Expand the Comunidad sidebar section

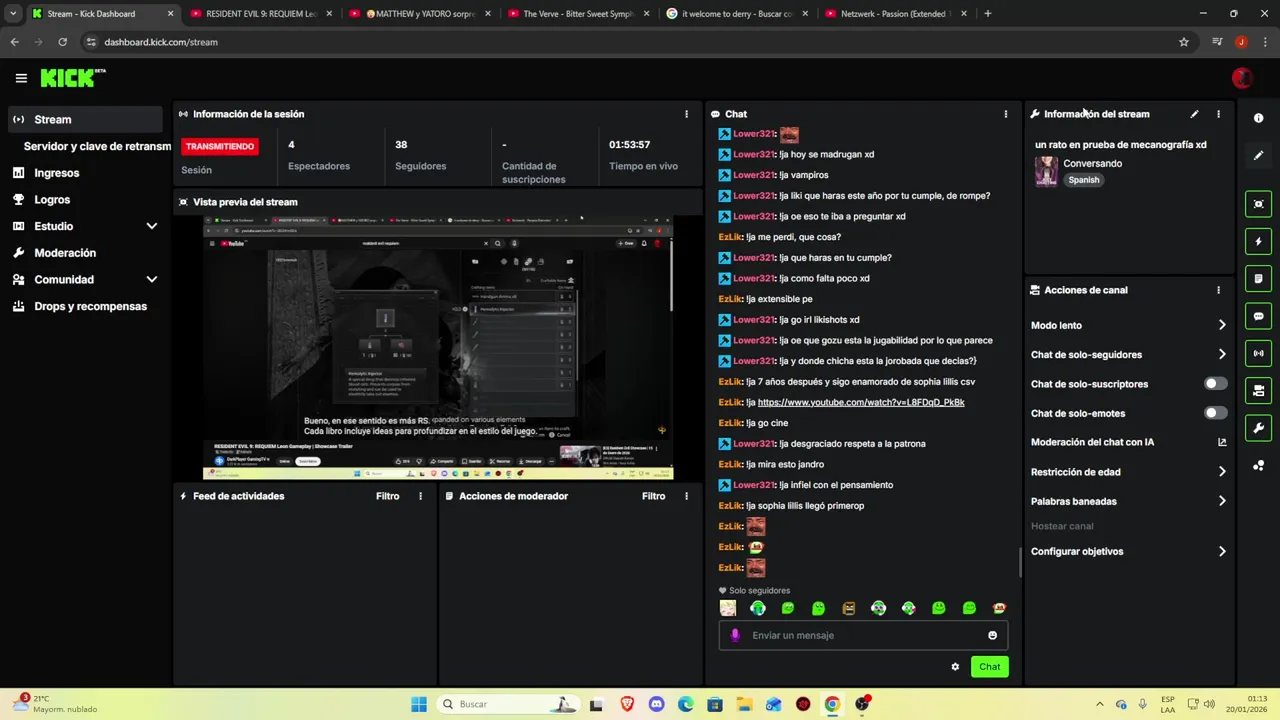[152, 280]
